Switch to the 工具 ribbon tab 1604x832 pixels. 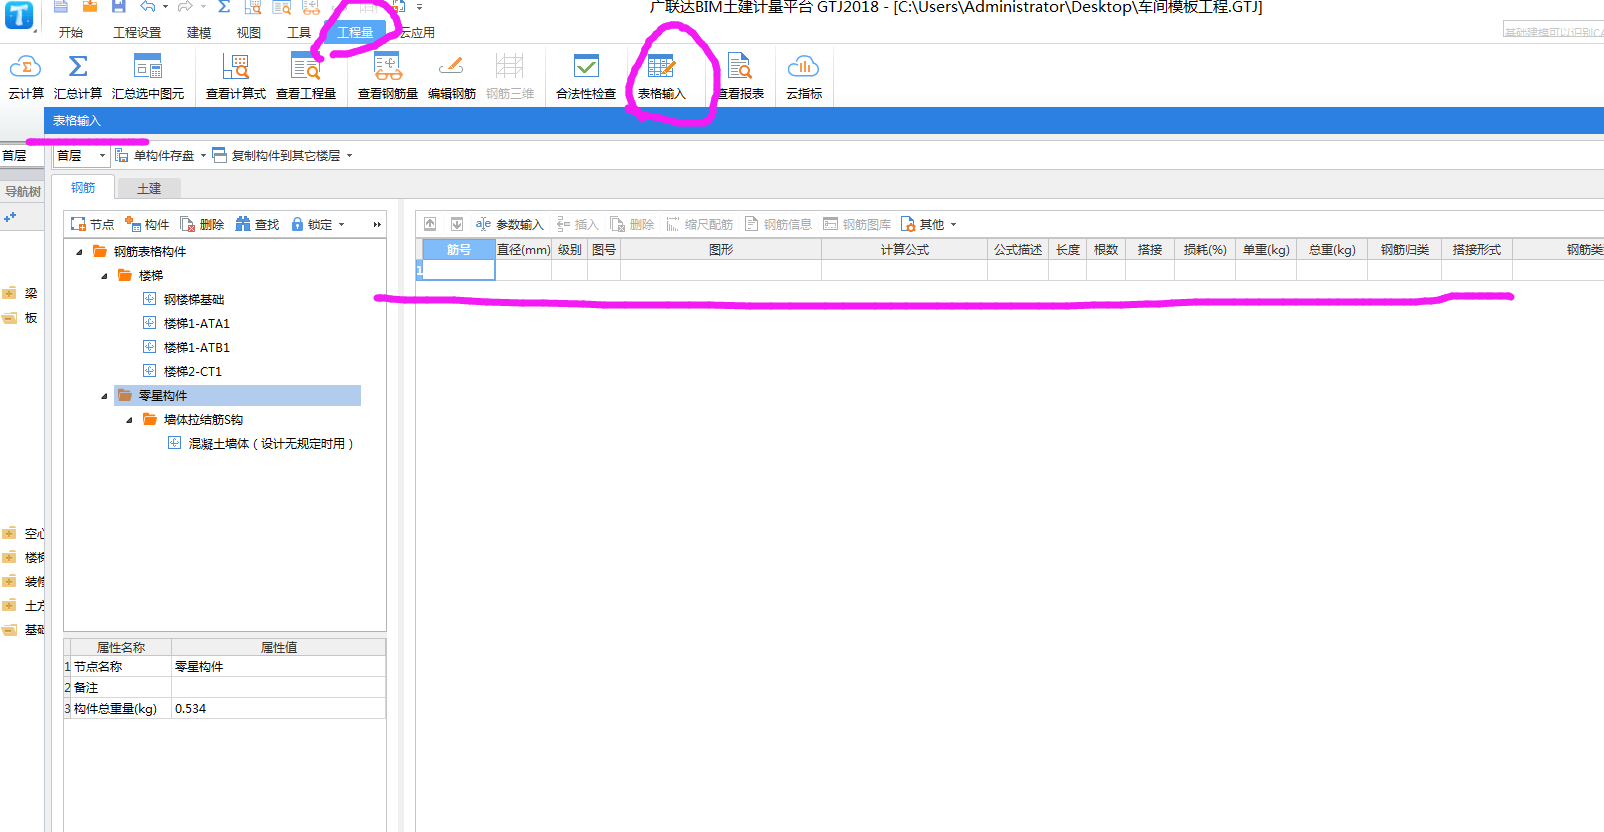pyautogui.click(x=299, y=32)
